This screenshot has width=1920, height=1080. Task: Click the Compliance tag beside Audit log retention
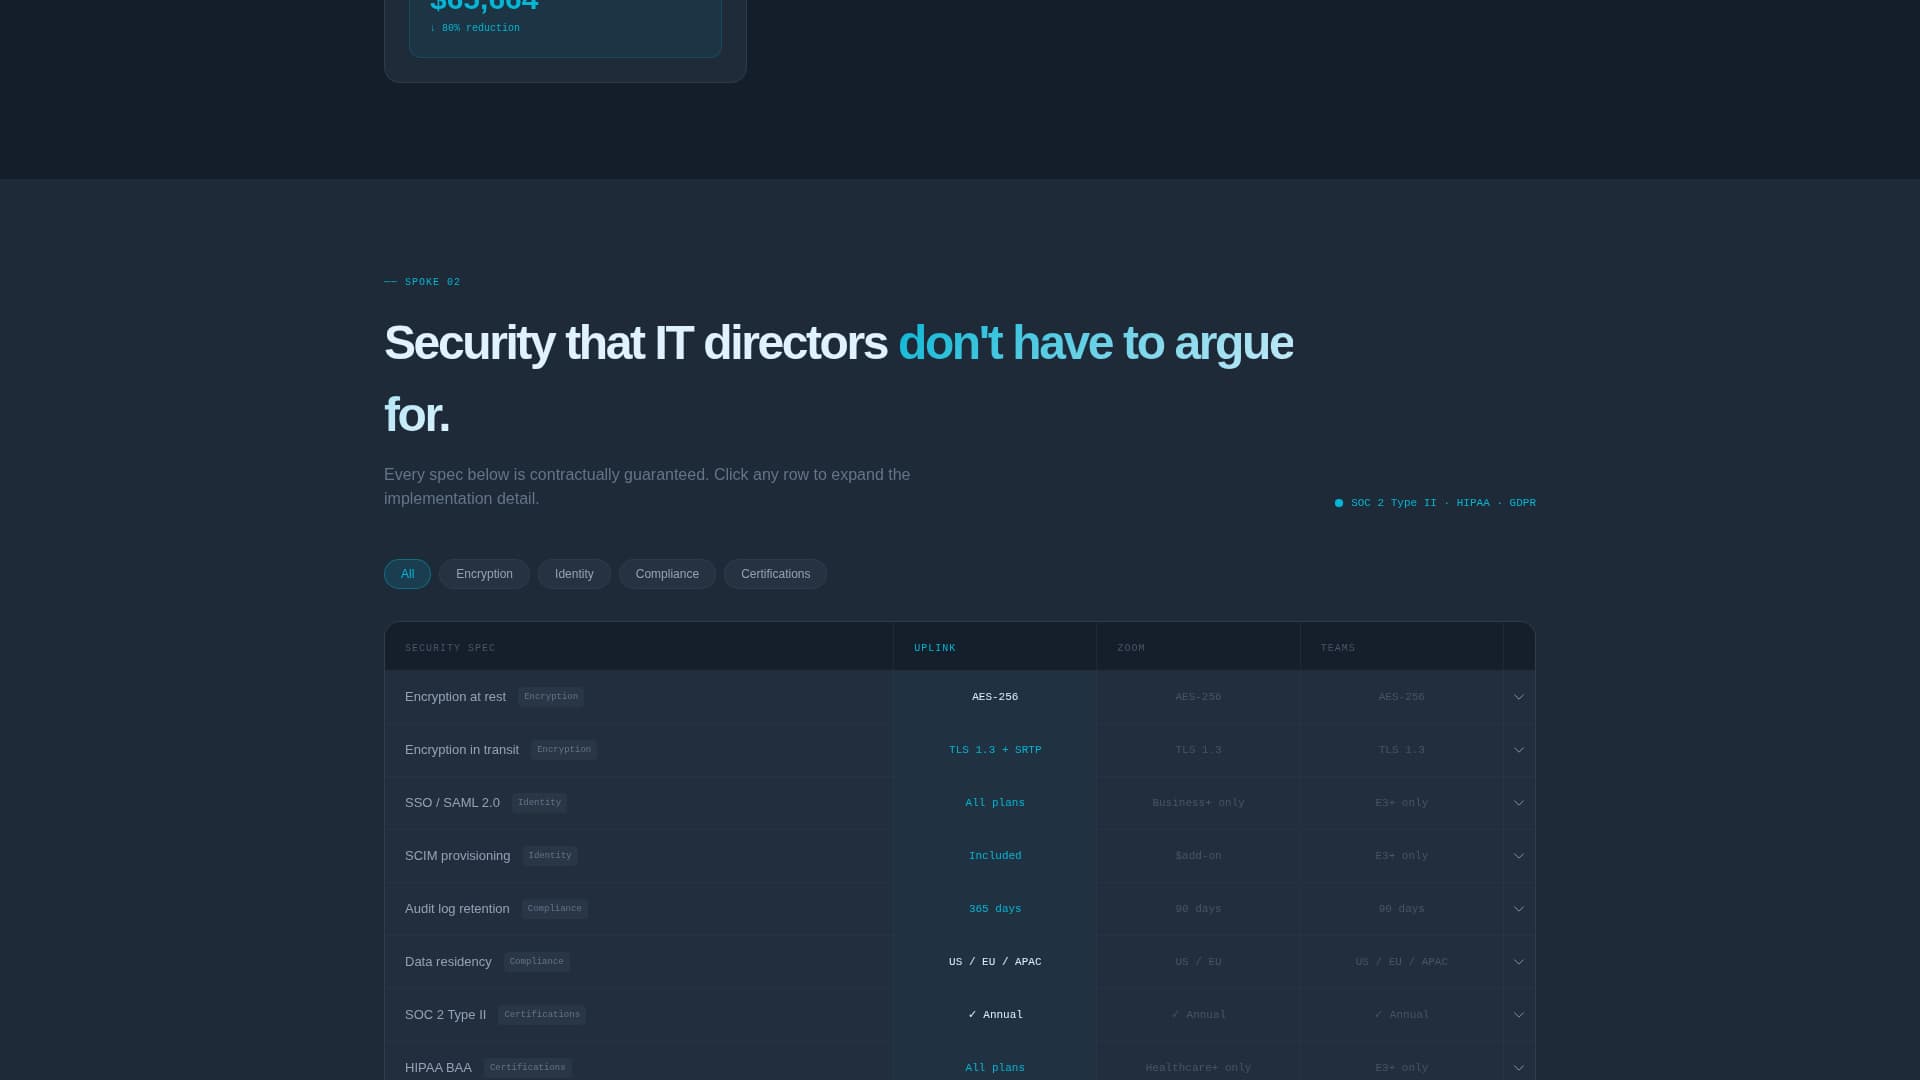point(555,909)
